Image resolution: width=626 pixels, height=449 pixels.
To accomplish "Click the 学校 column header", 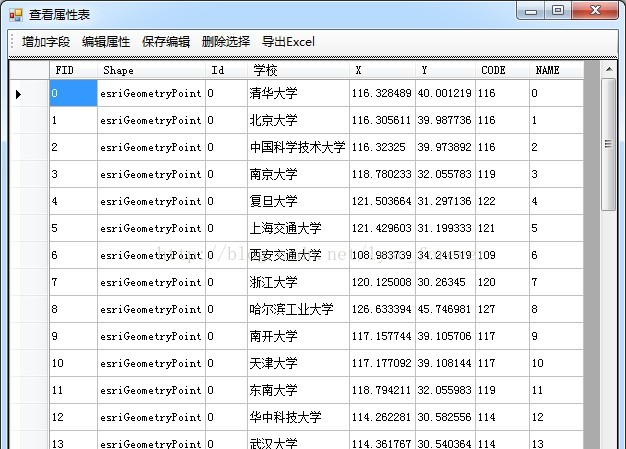I will tap(298, 70).
